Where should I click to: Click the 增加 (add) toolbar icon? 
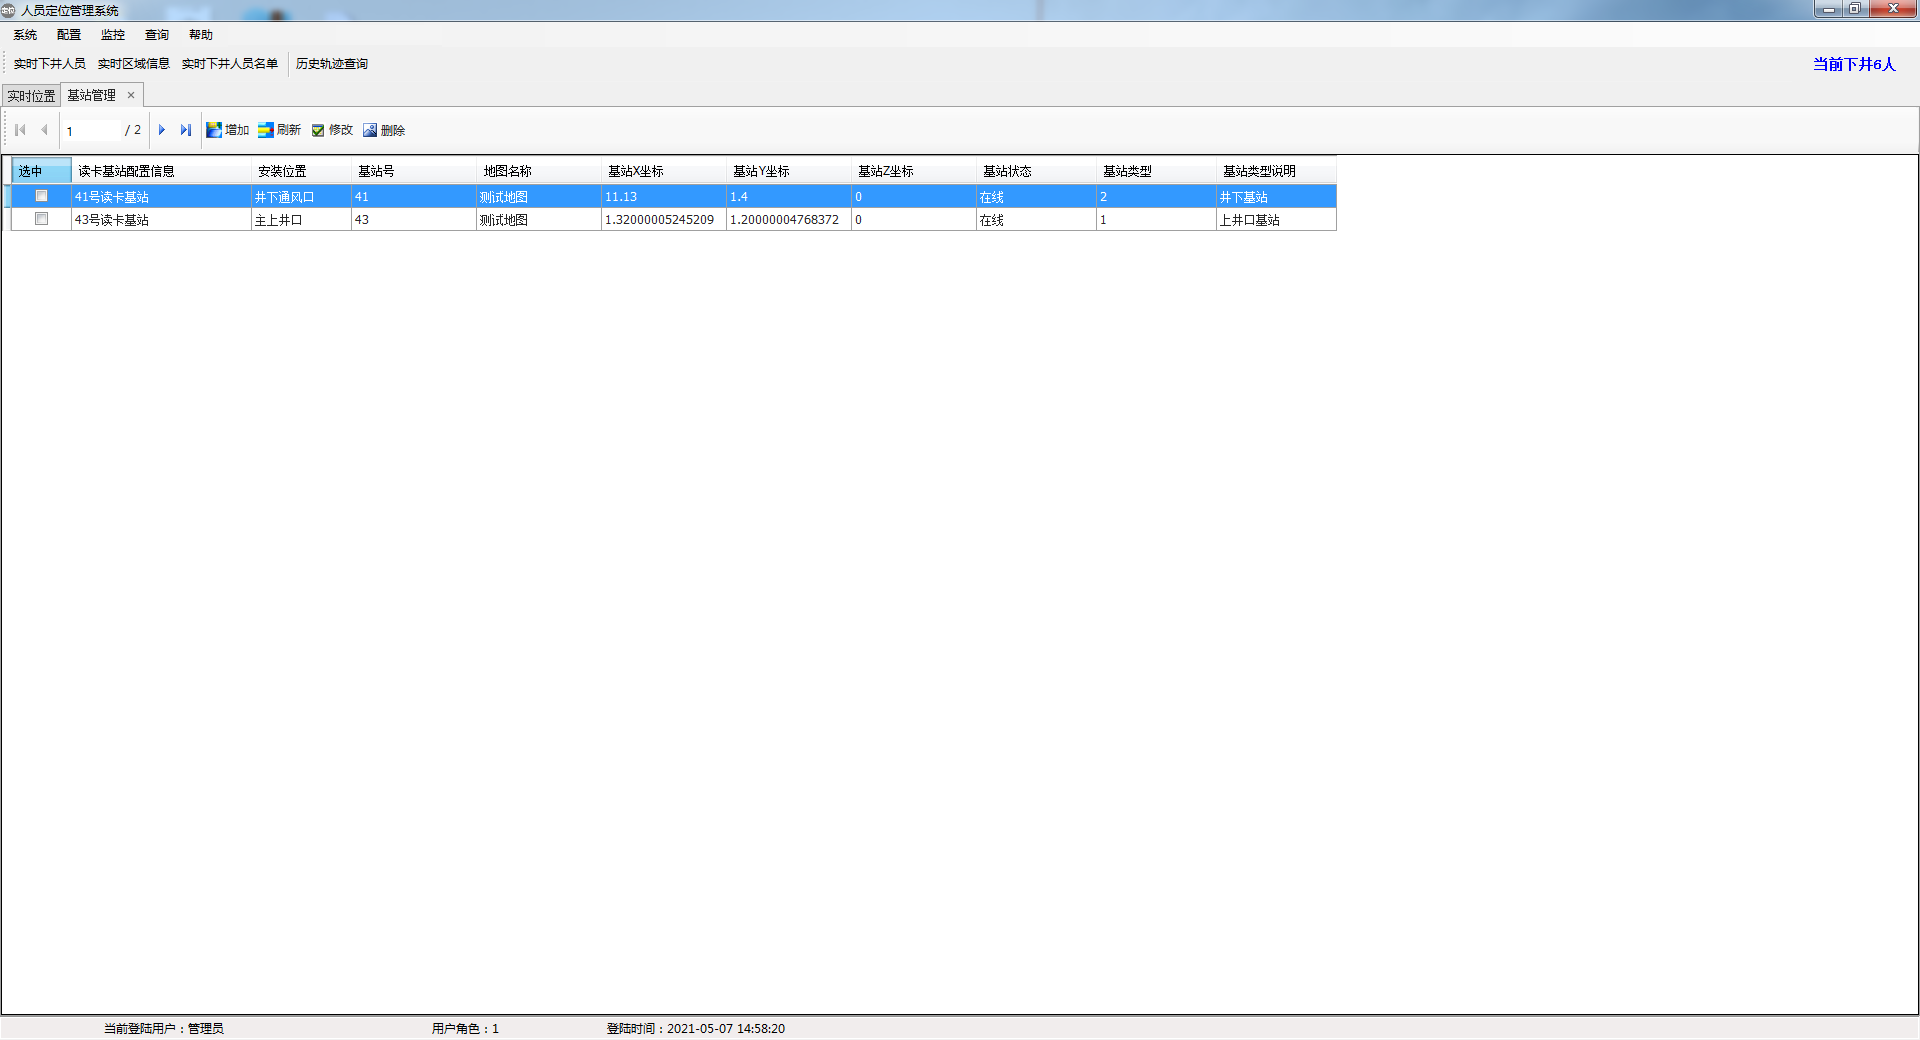(x=214, y=130)
